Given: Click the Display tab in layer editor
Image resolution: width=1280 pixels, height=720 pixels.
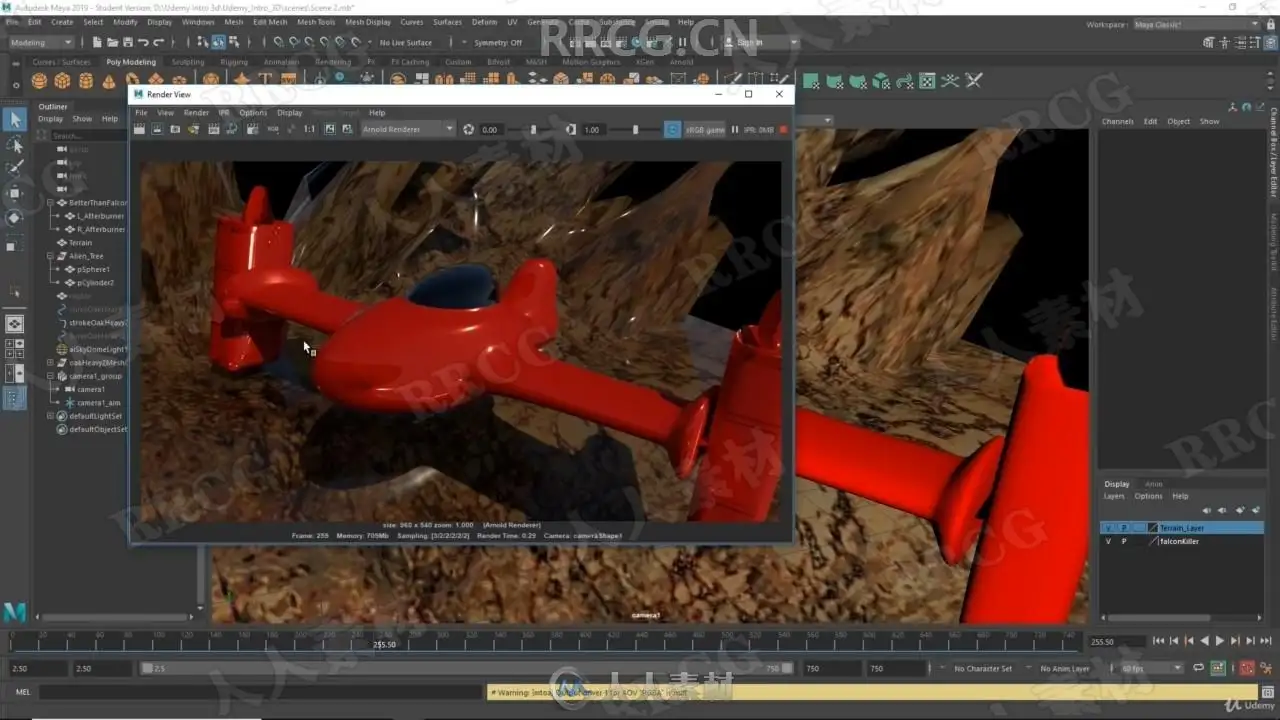Looking at the screenshot, I should pyautogui.click(x=1117, y=484).
